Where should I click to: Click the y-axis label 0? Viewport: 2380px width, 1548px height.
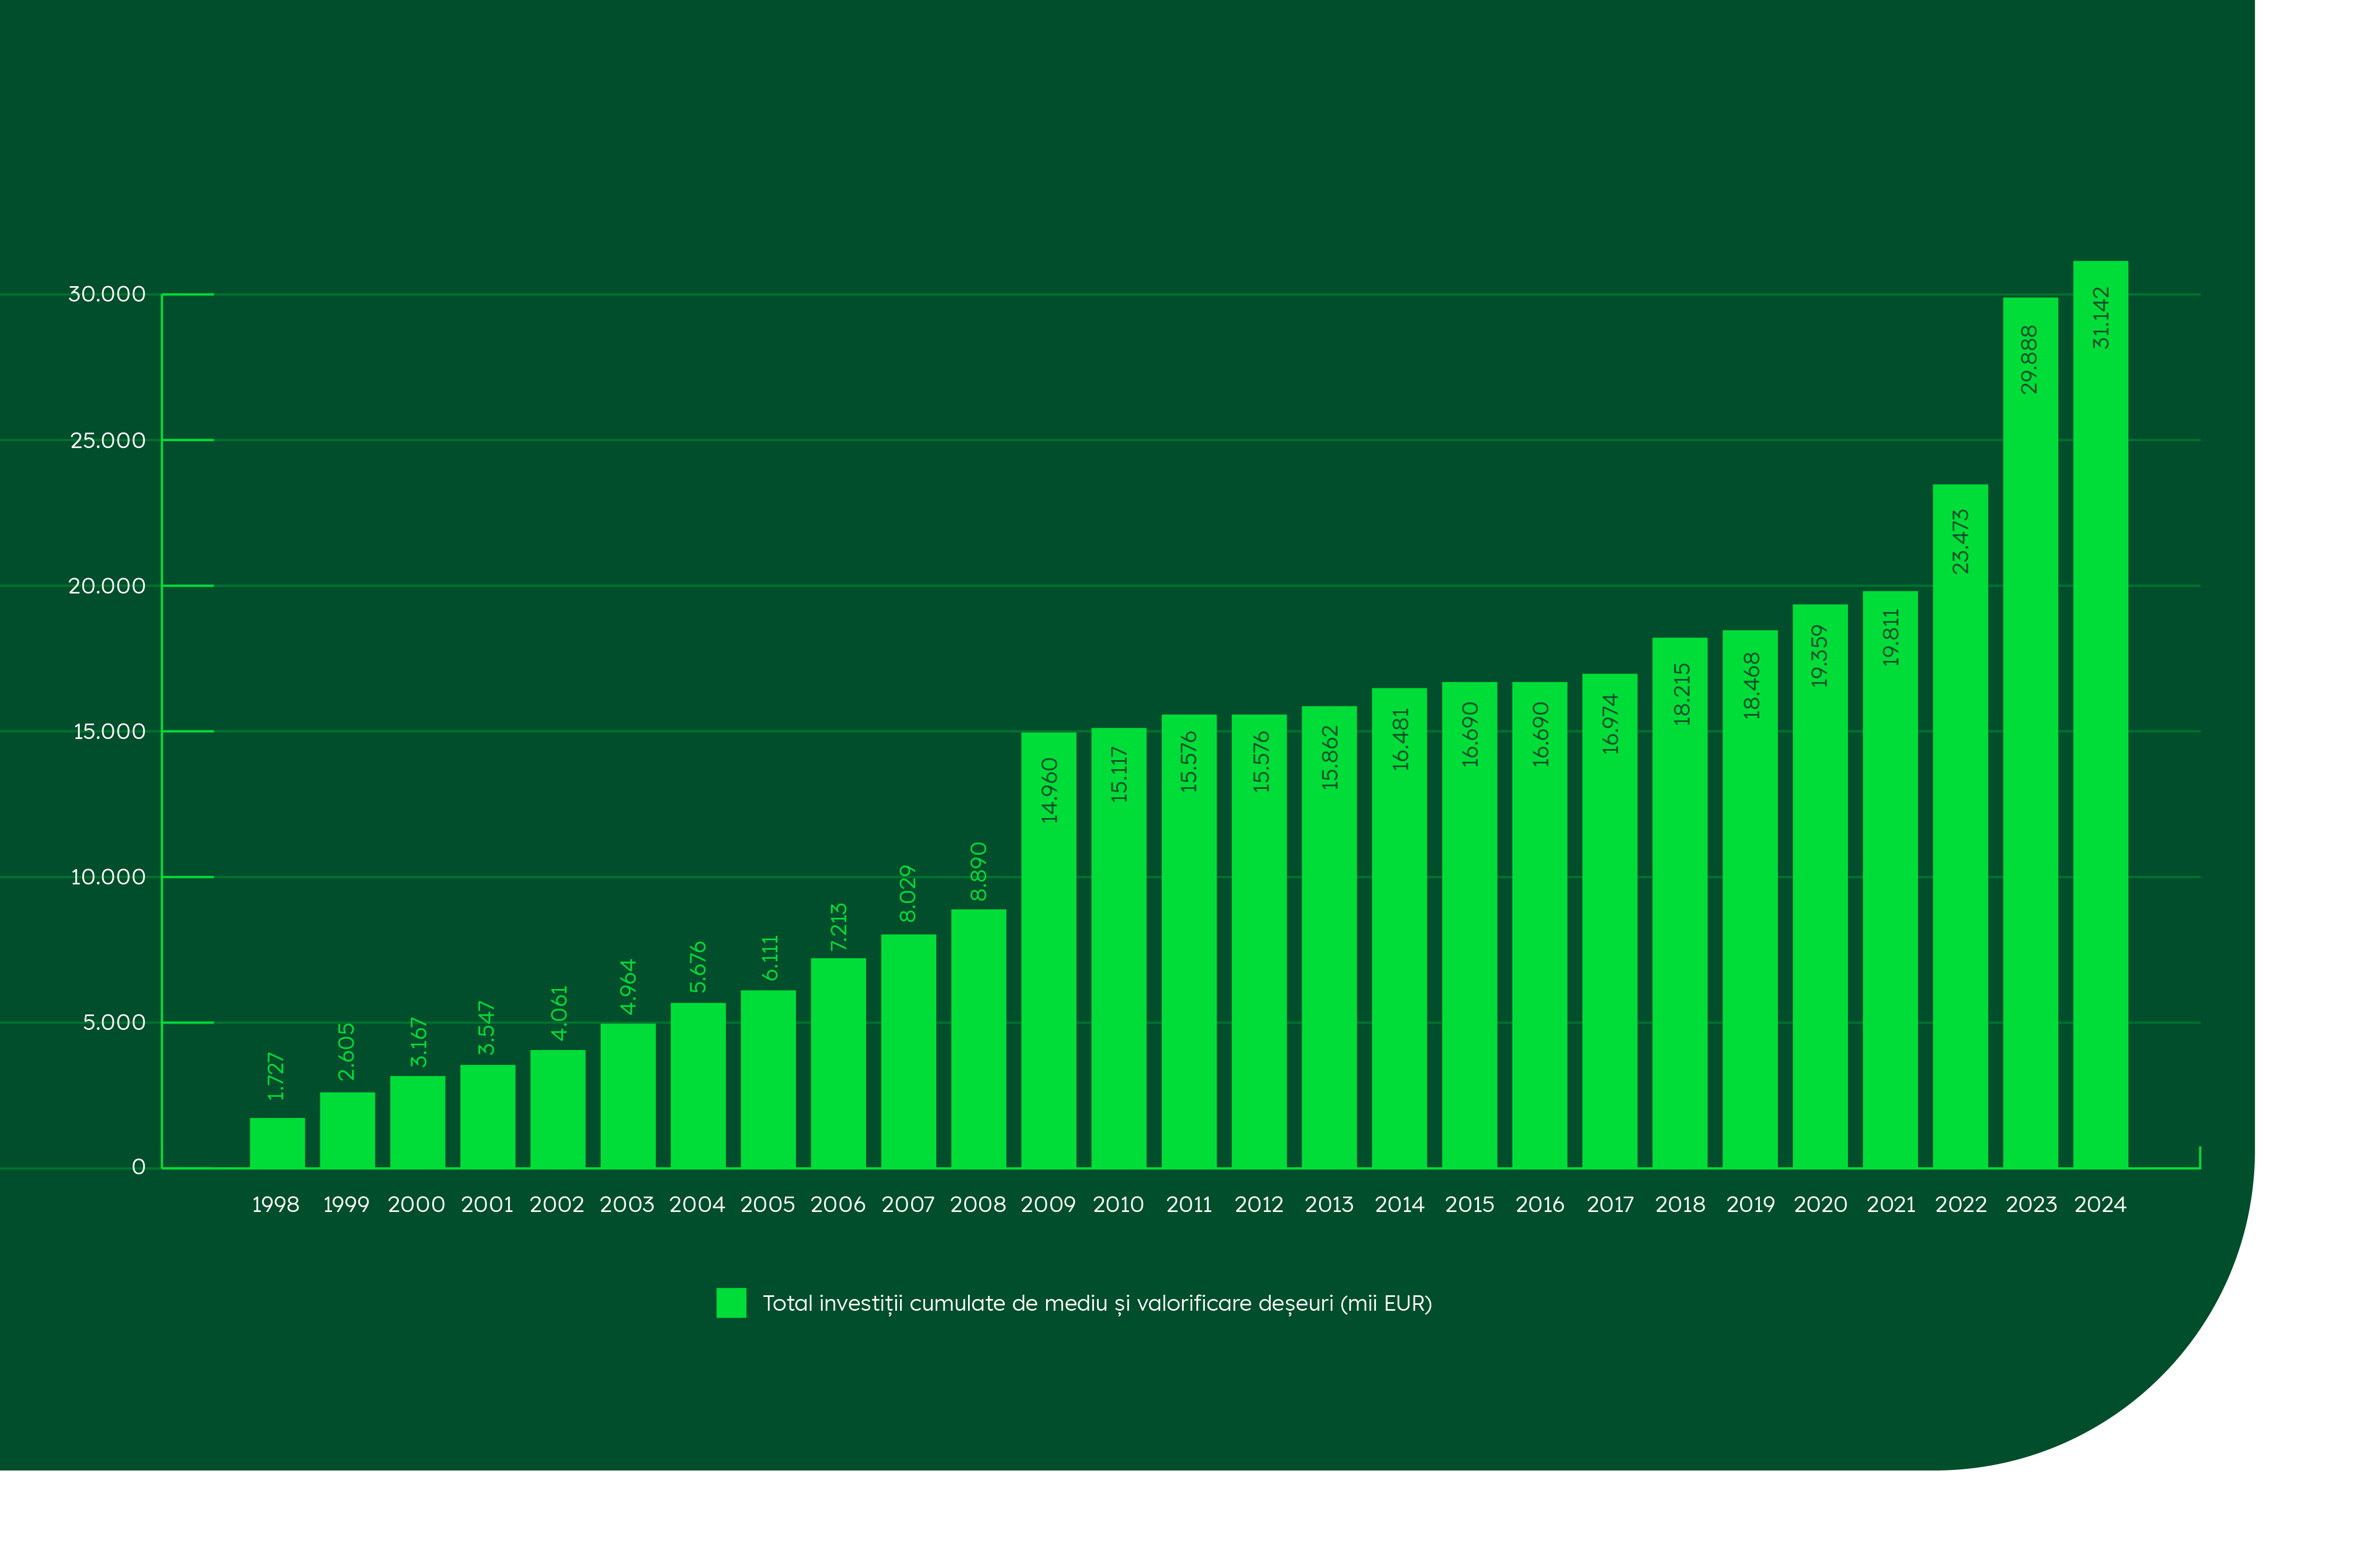point(139,1167)
